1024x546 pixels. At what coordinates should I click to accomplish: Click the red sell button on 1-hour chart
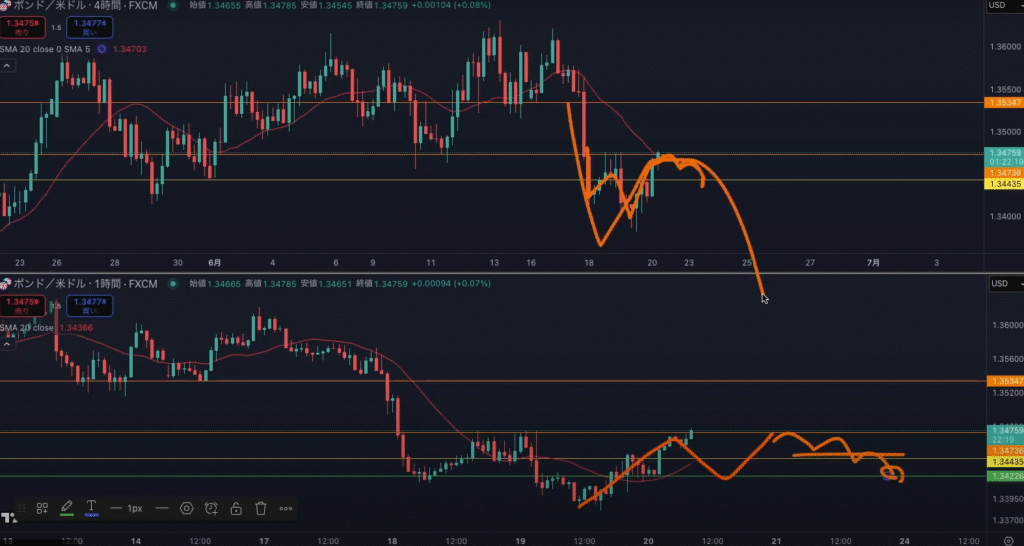(x=23, y=306)
